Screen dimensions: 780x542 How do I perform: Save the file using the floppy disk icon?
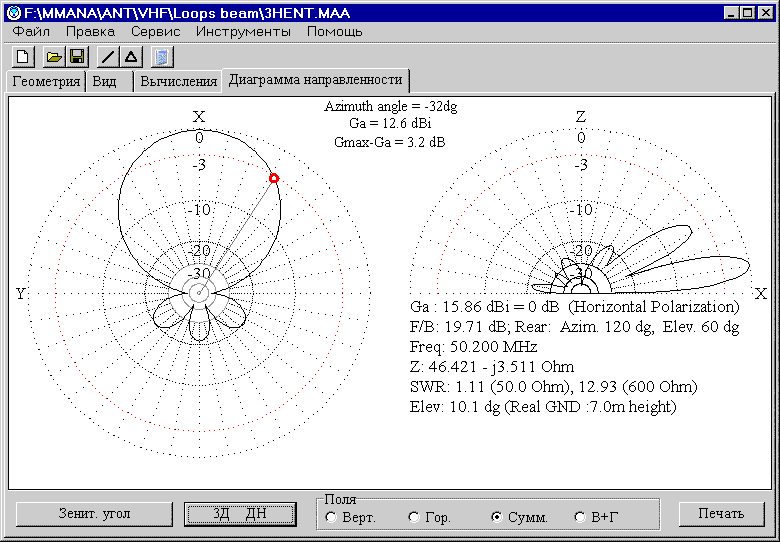77,57
